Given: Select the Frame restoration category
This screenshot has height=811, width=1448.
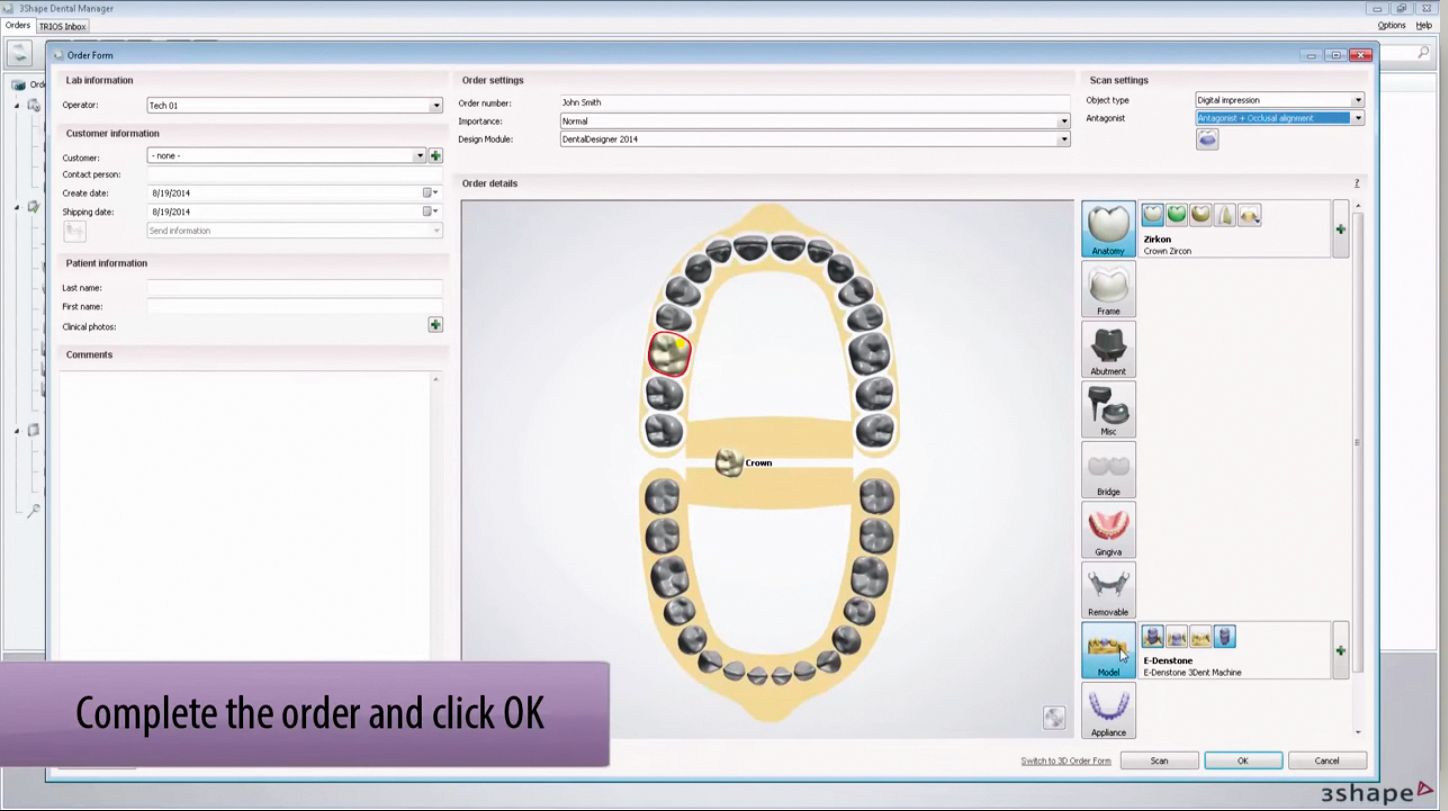Looking at the screenshot, I should pos(1108,289).
